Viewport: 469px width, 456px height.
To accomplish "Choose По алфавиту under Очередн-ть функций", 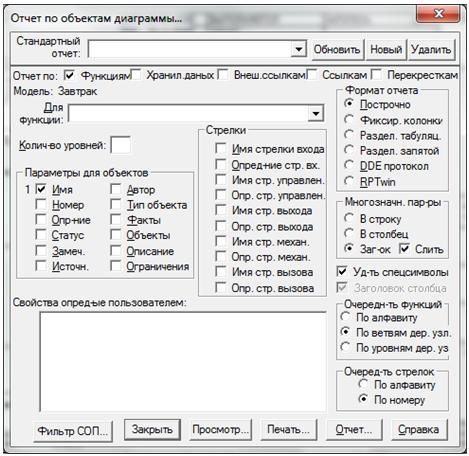I will [x=345, y=317].
